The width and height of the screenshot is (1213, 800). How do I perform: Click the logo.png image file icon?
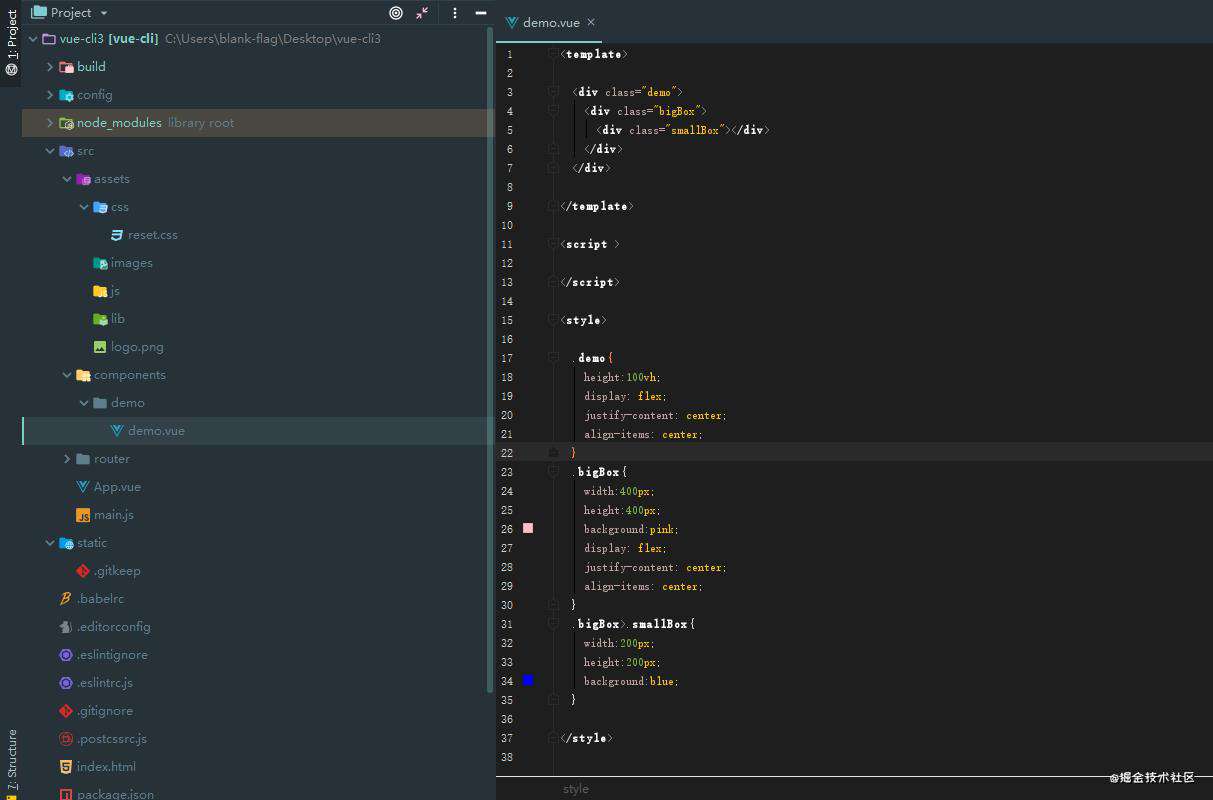(x=100, y=347)
